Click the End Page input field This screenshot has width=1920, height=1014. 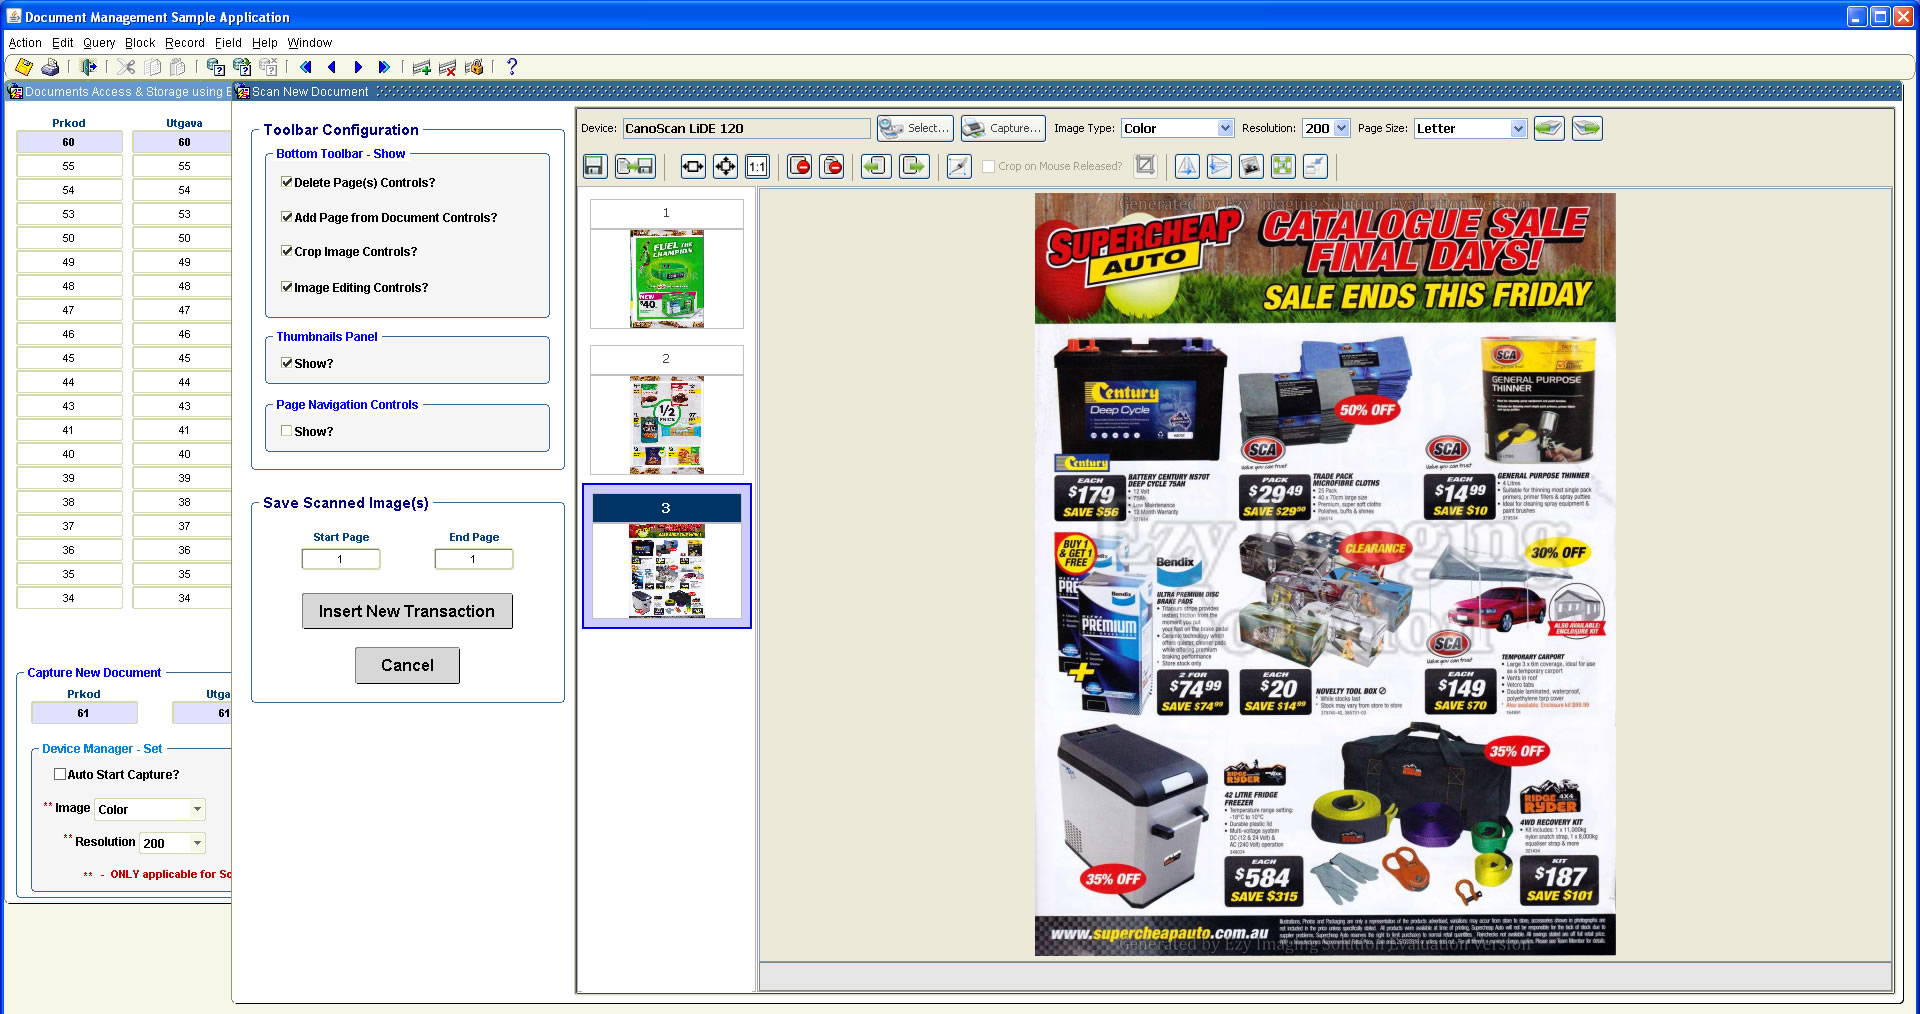point(474,559)
